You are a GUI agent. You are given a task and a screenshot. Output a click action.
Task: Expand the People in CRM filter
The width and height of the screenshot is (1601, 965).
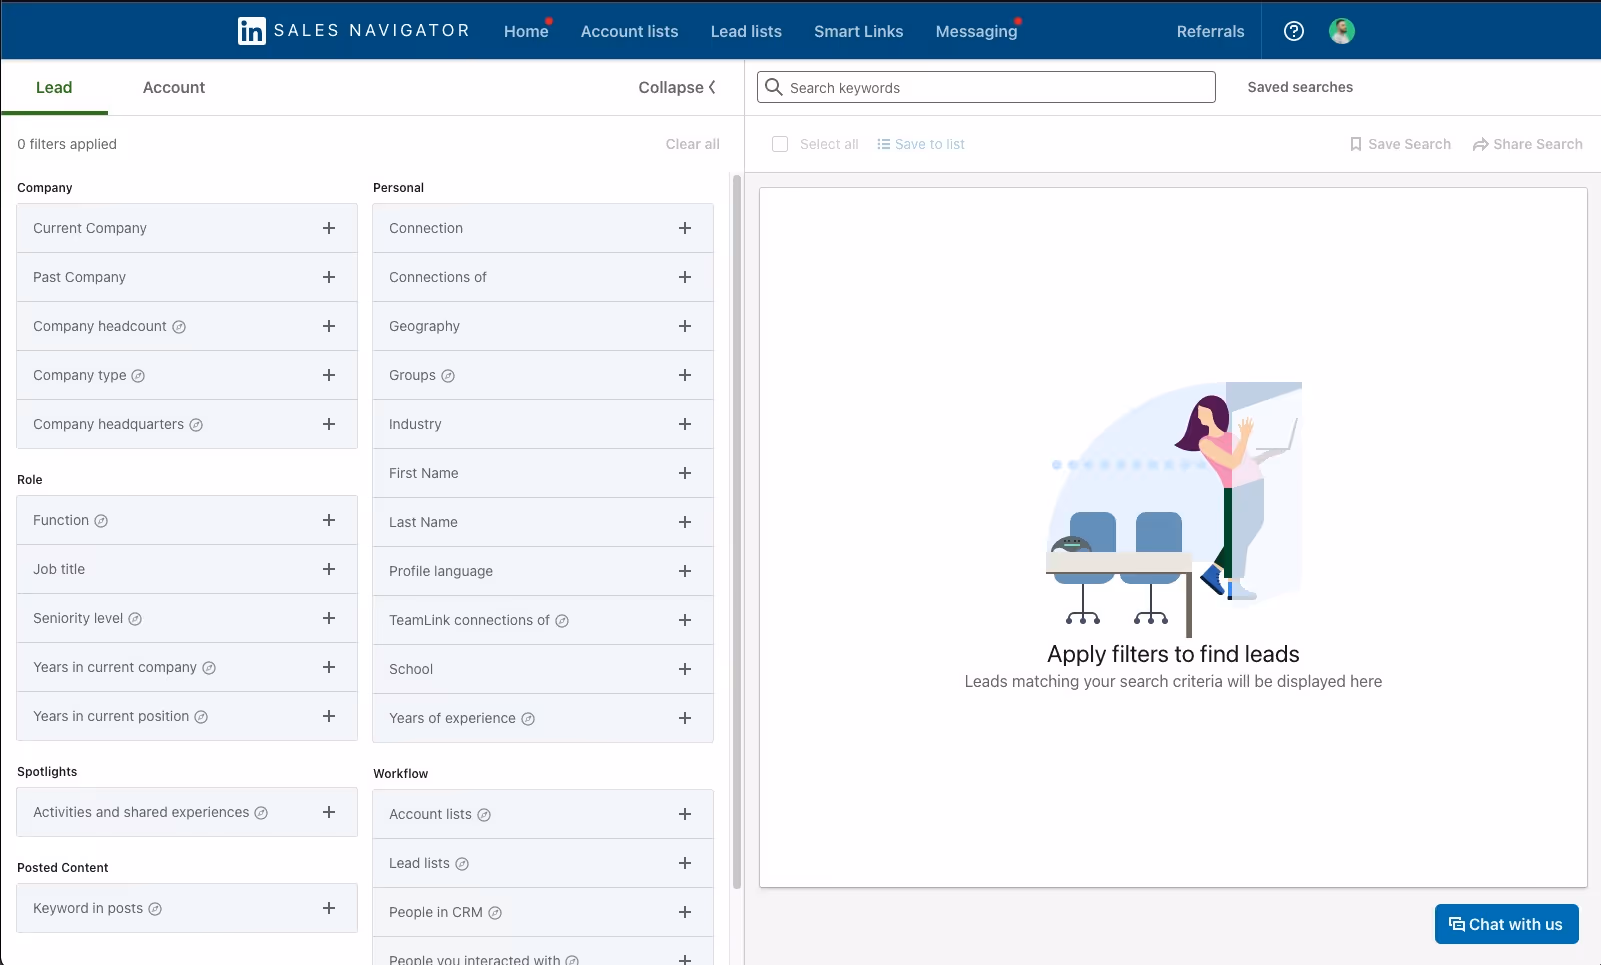543,912
